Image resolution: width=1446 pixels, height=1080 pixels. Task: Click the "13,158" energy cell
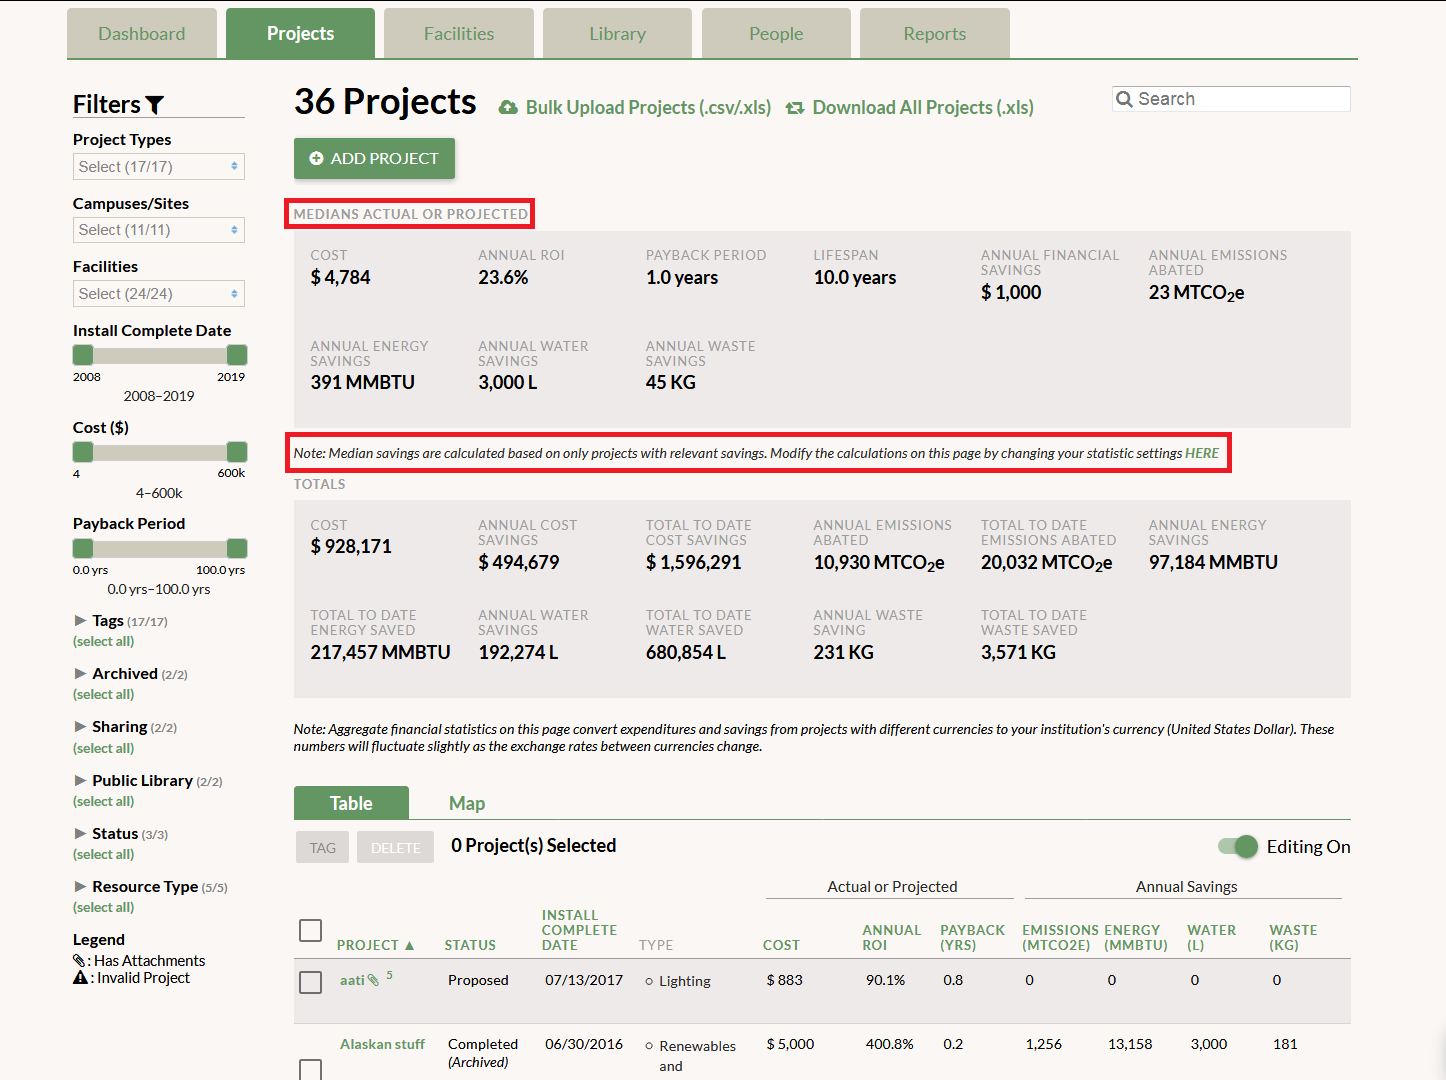(1130, 1044)
